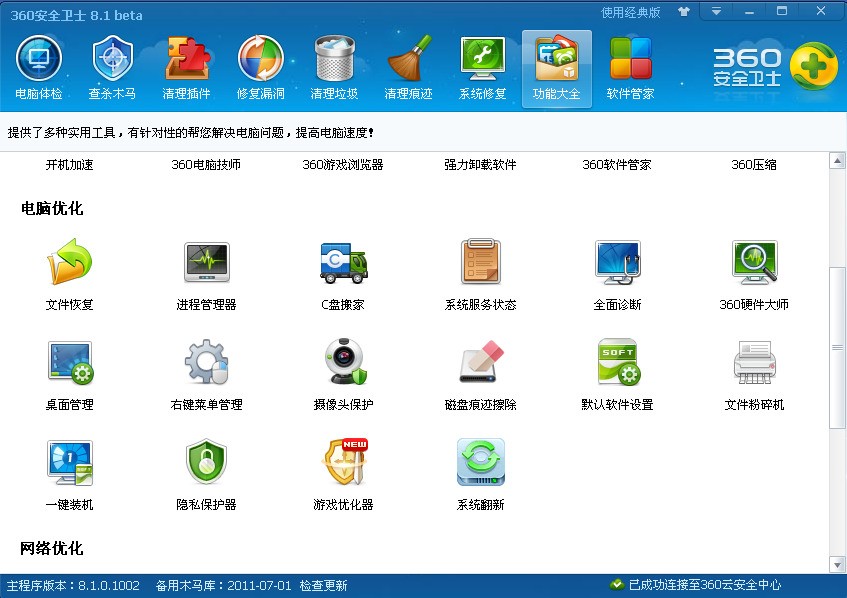Open 清理垃圾 trash cleanup icon

pos(334,69)
